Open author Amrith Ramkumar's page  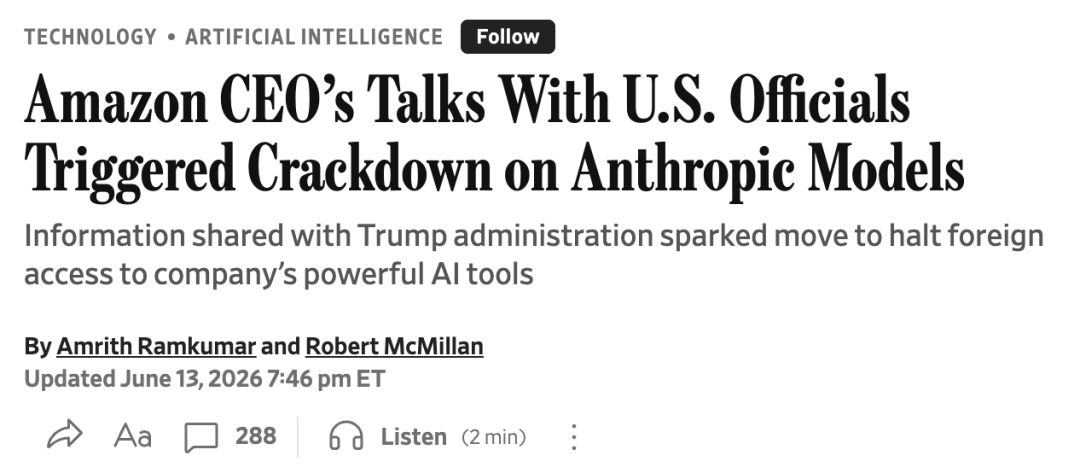[x=156, y=346]
